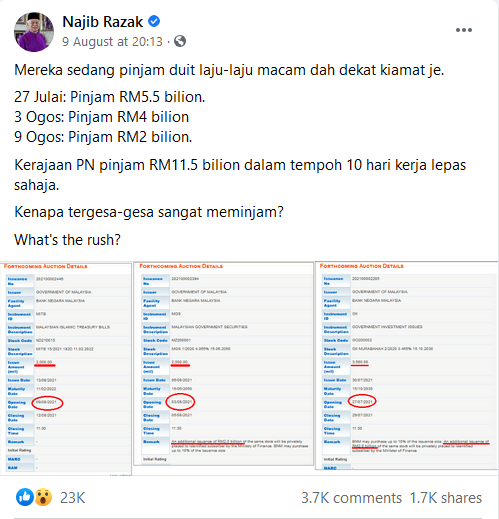The width and height of the screenshot is (499, 519).
Task: Click the circled opening date in middle image
Action: [x=181, y=402]
